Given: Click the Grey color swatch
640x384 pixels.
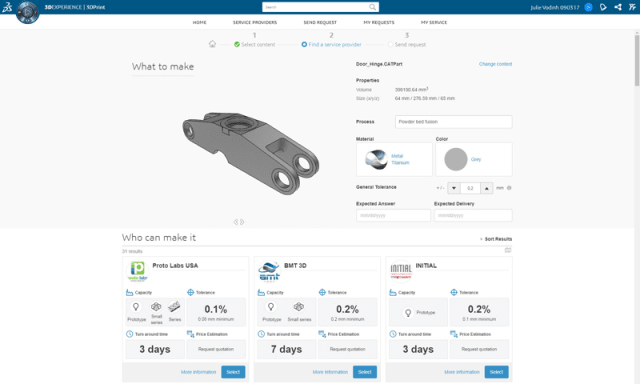Looking at the screenshot, I should click(456, 159).
